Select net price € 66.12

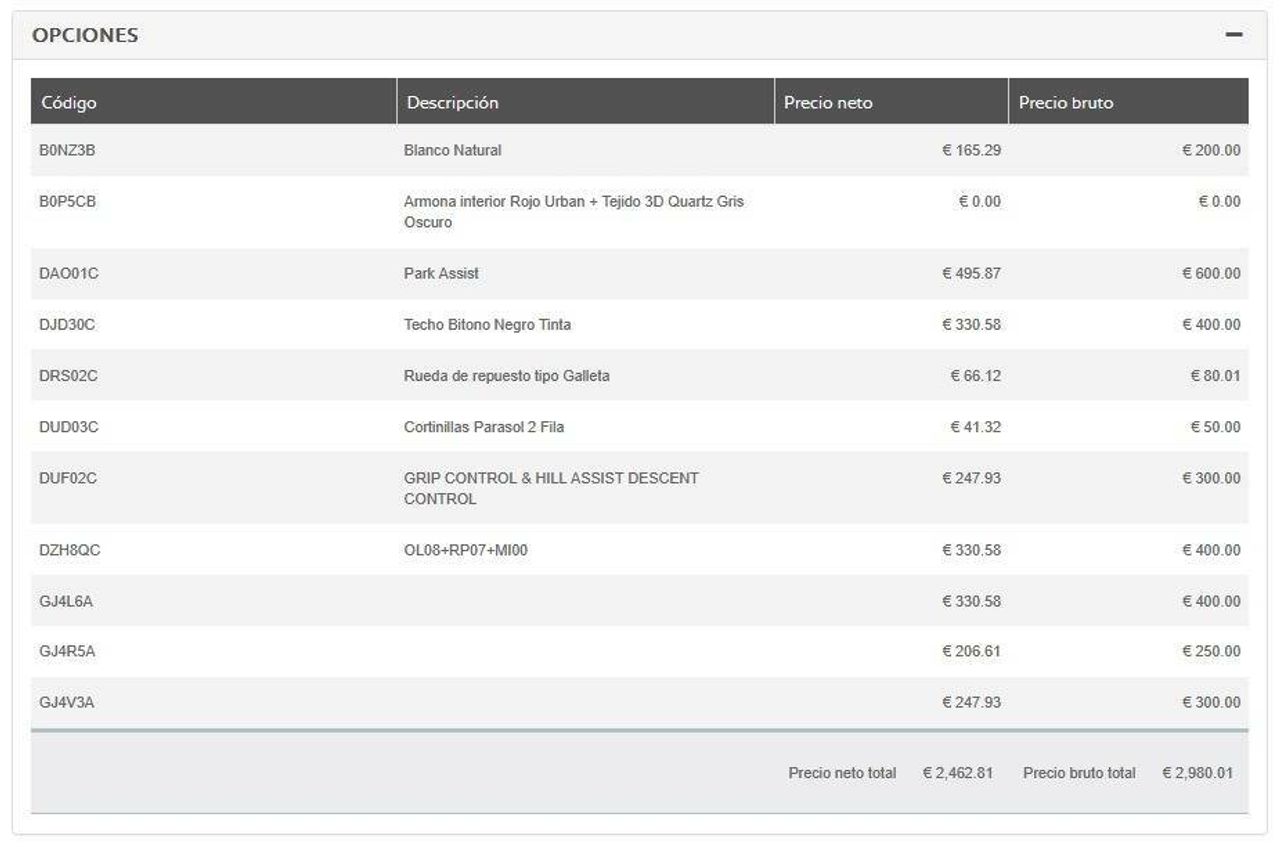(975, 376)
